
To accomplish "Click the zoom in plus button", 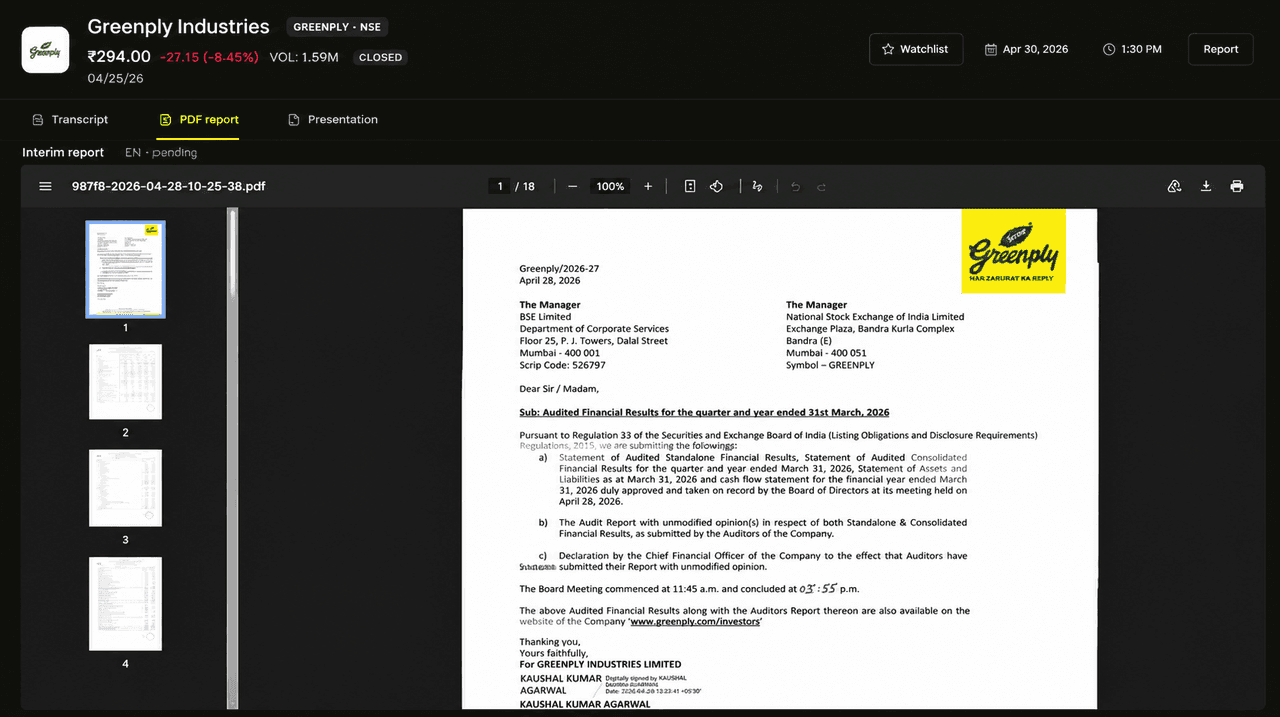I will coord(648,186).
